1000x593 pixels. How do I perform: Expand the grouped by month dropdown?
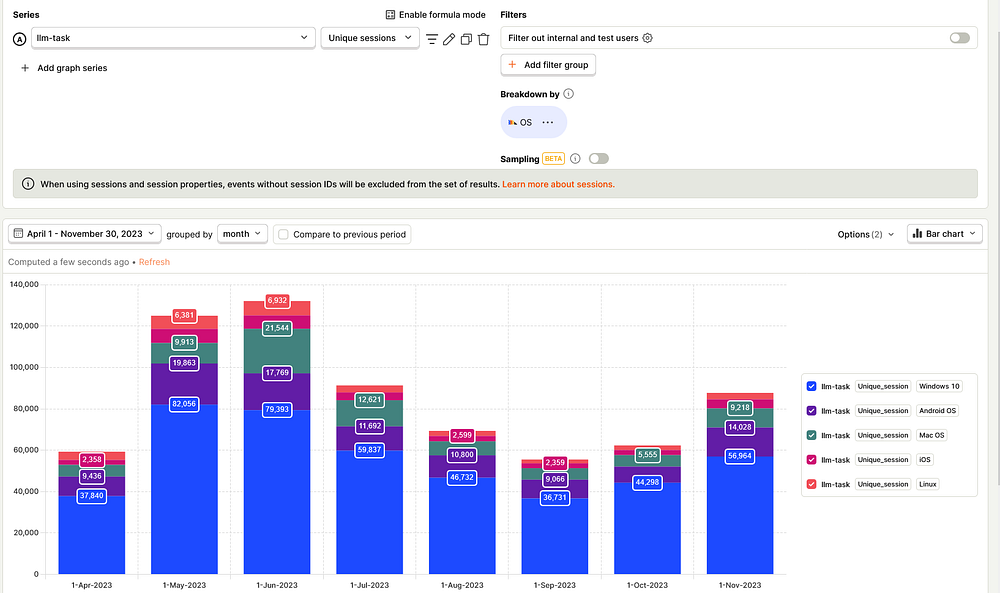click(242, 234)
